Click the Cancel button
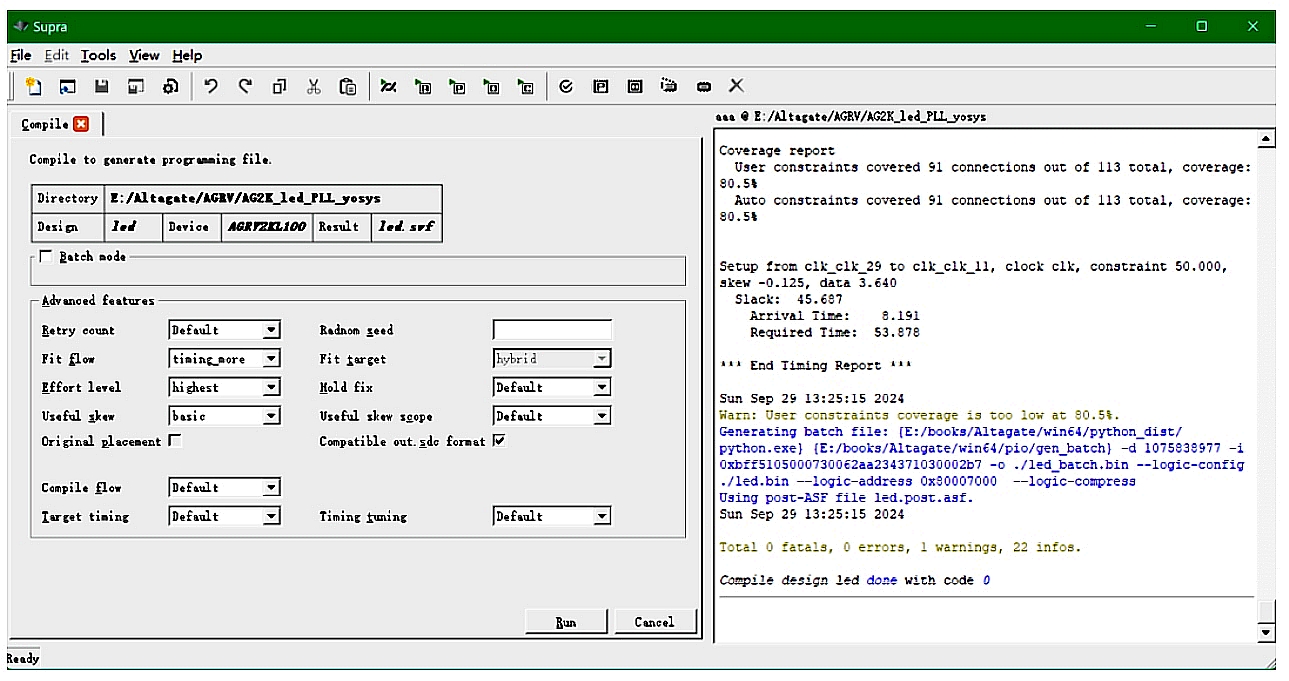The width and height of the screenshot is (1289, 681). pyautogui.click(x=654, y=622)
